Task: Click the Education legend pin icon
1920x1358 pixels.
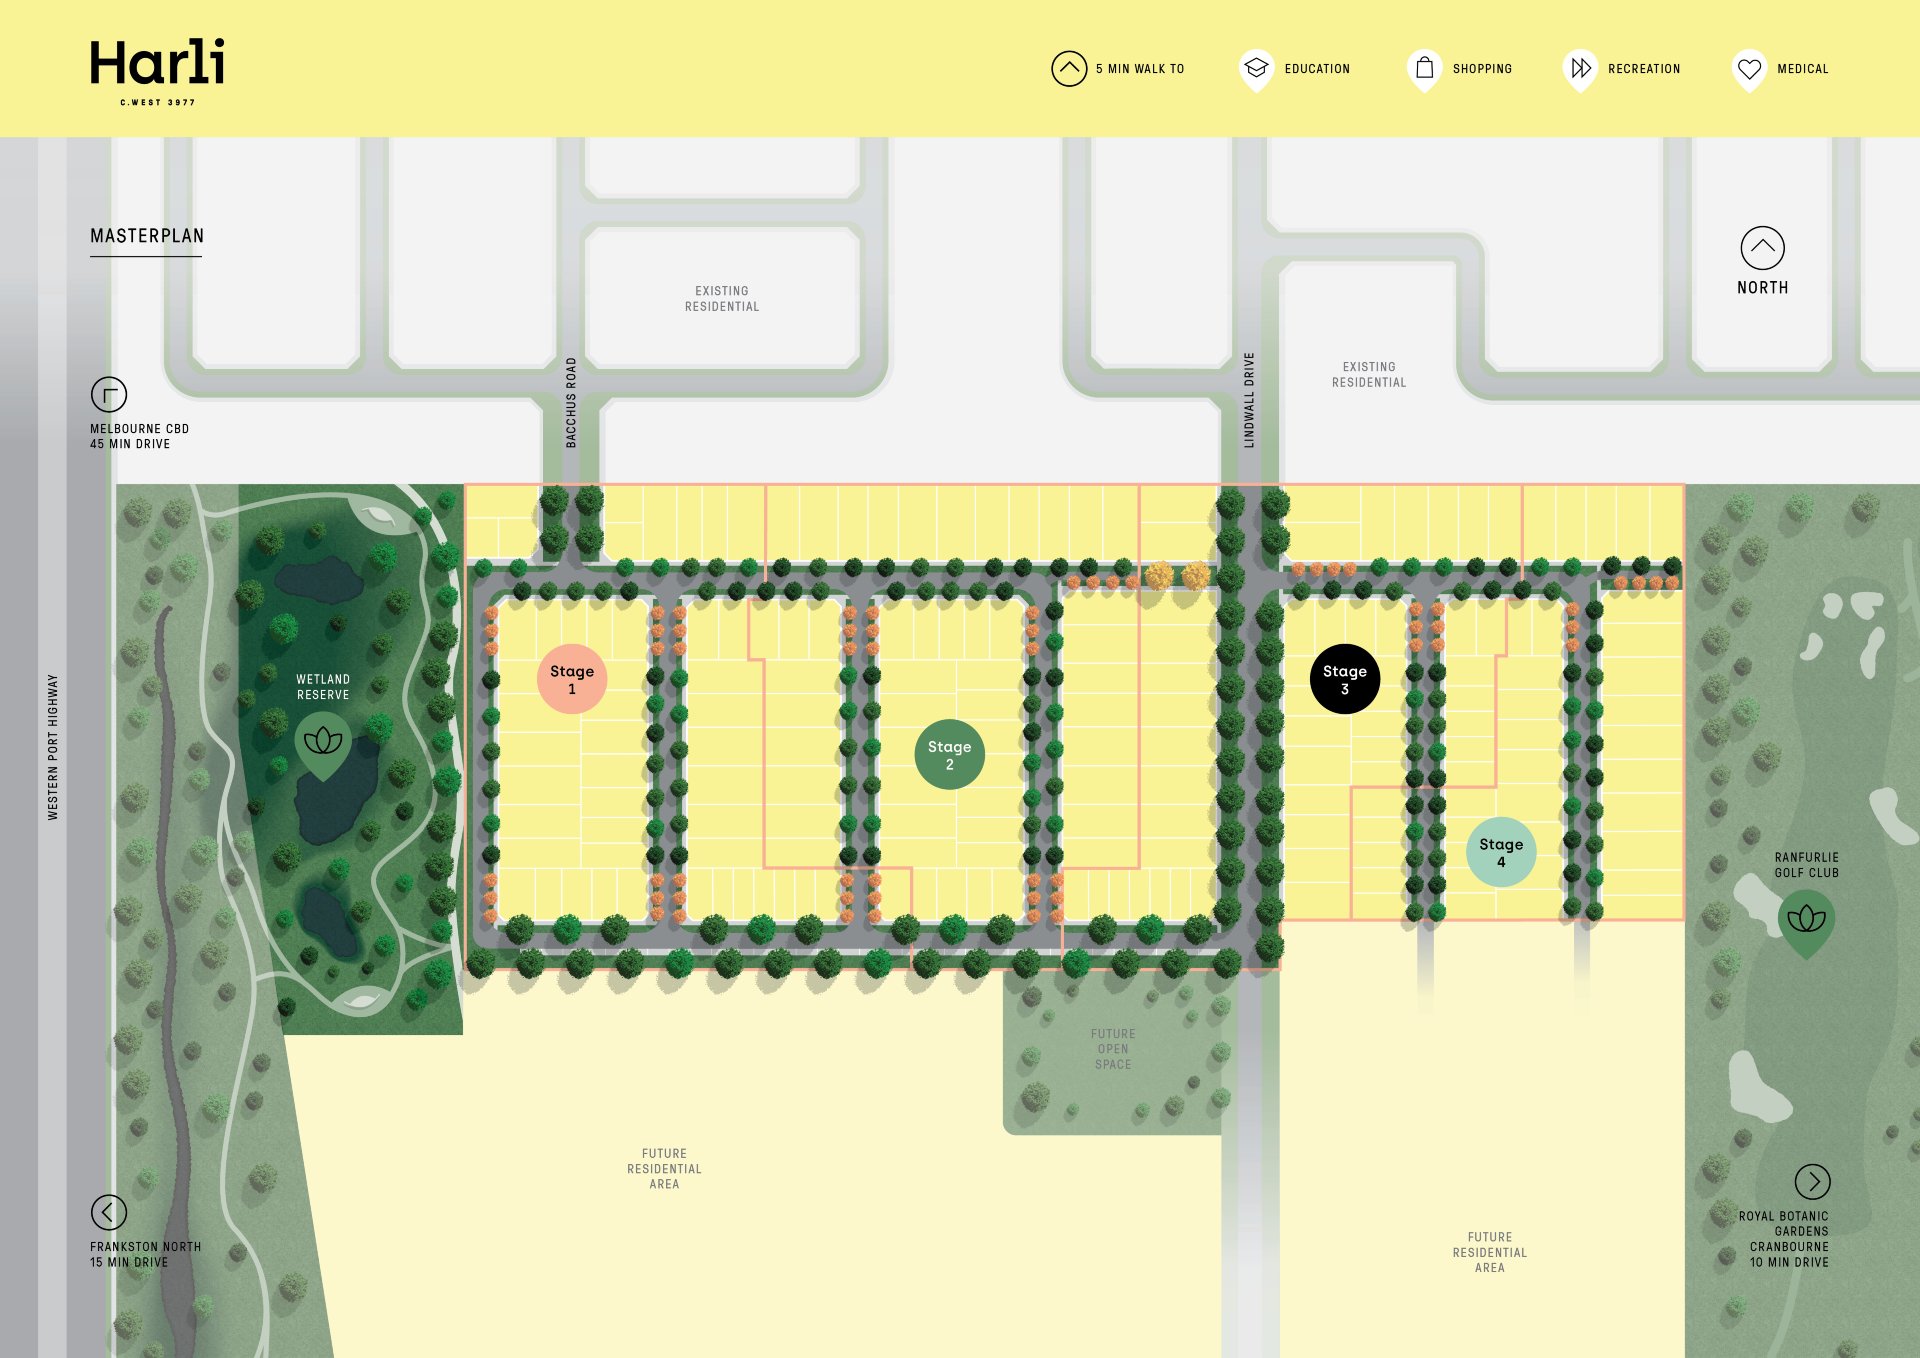Action: point(1255,69)
